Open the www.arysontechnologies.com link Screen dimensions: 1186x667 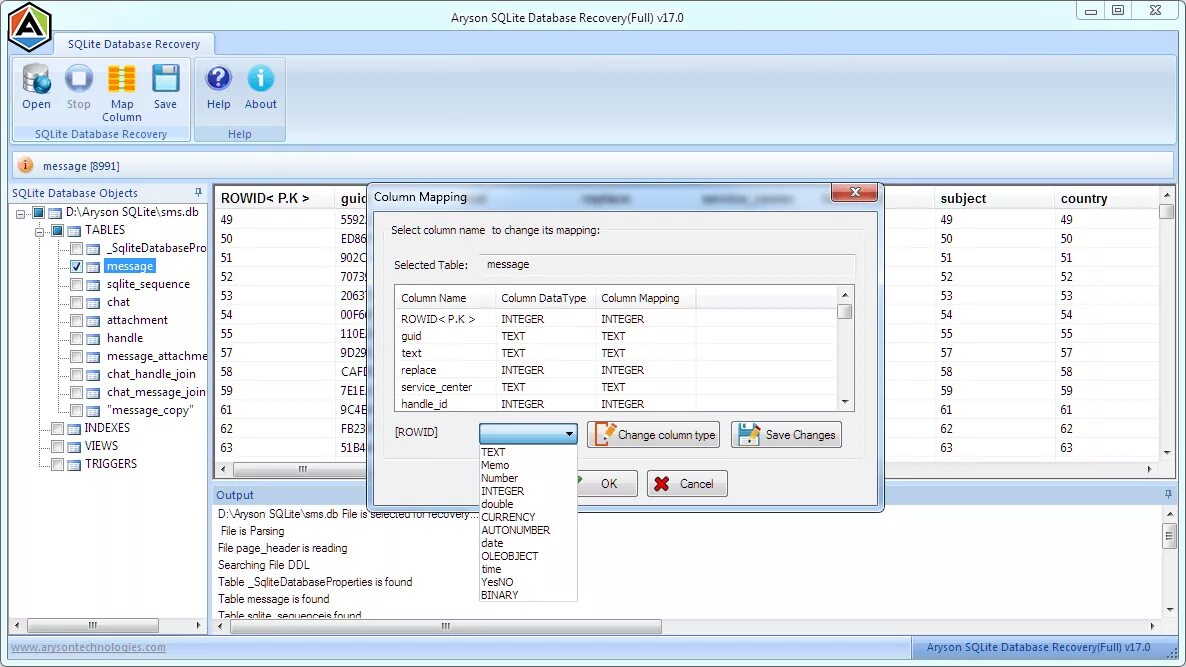click(88, 647)
